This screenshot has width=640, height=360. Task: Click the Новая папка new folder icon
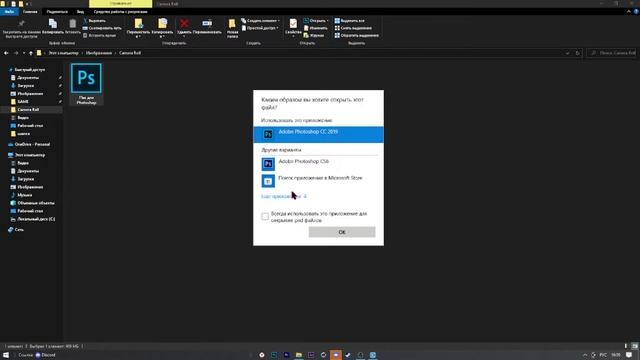(232, 28)
